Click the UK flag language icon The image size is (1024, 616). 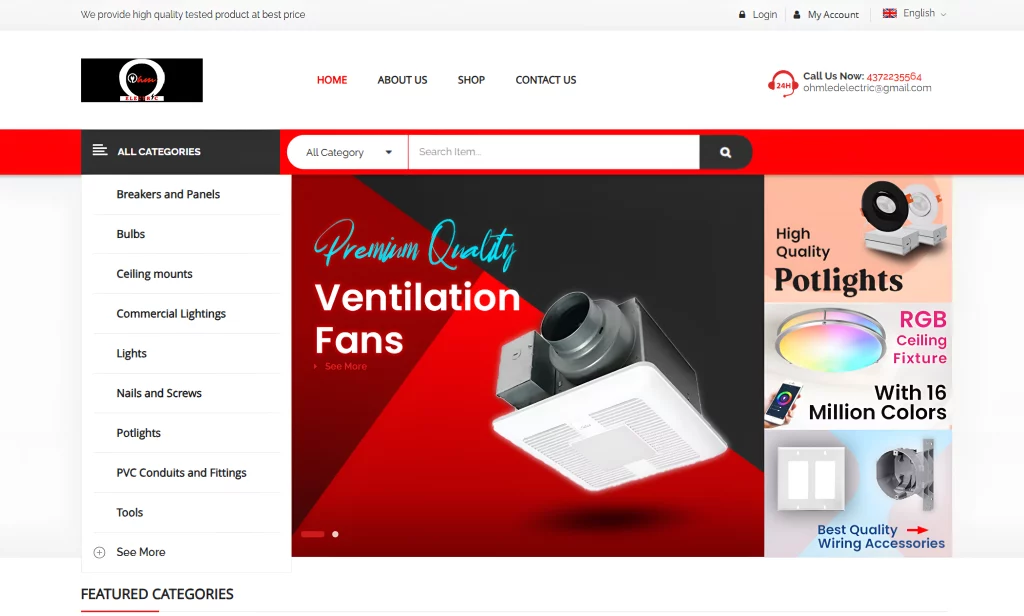tap(889, 14)
